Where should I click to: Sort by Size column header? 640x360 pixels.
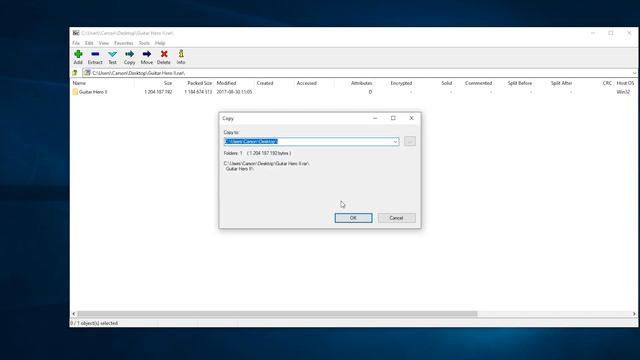tap(168, 83)
